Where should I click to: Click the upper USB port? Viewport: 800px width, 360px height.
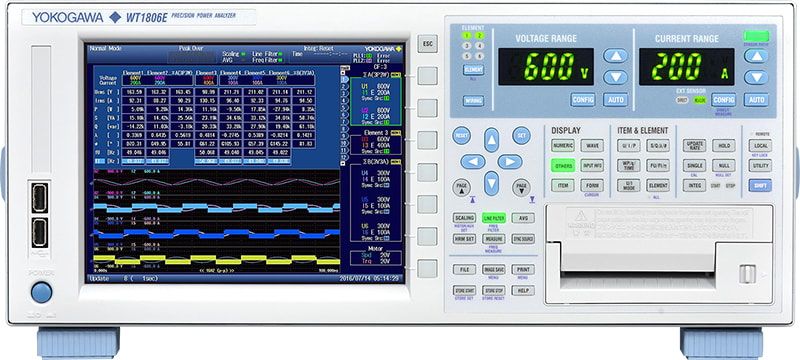(40, 198)
